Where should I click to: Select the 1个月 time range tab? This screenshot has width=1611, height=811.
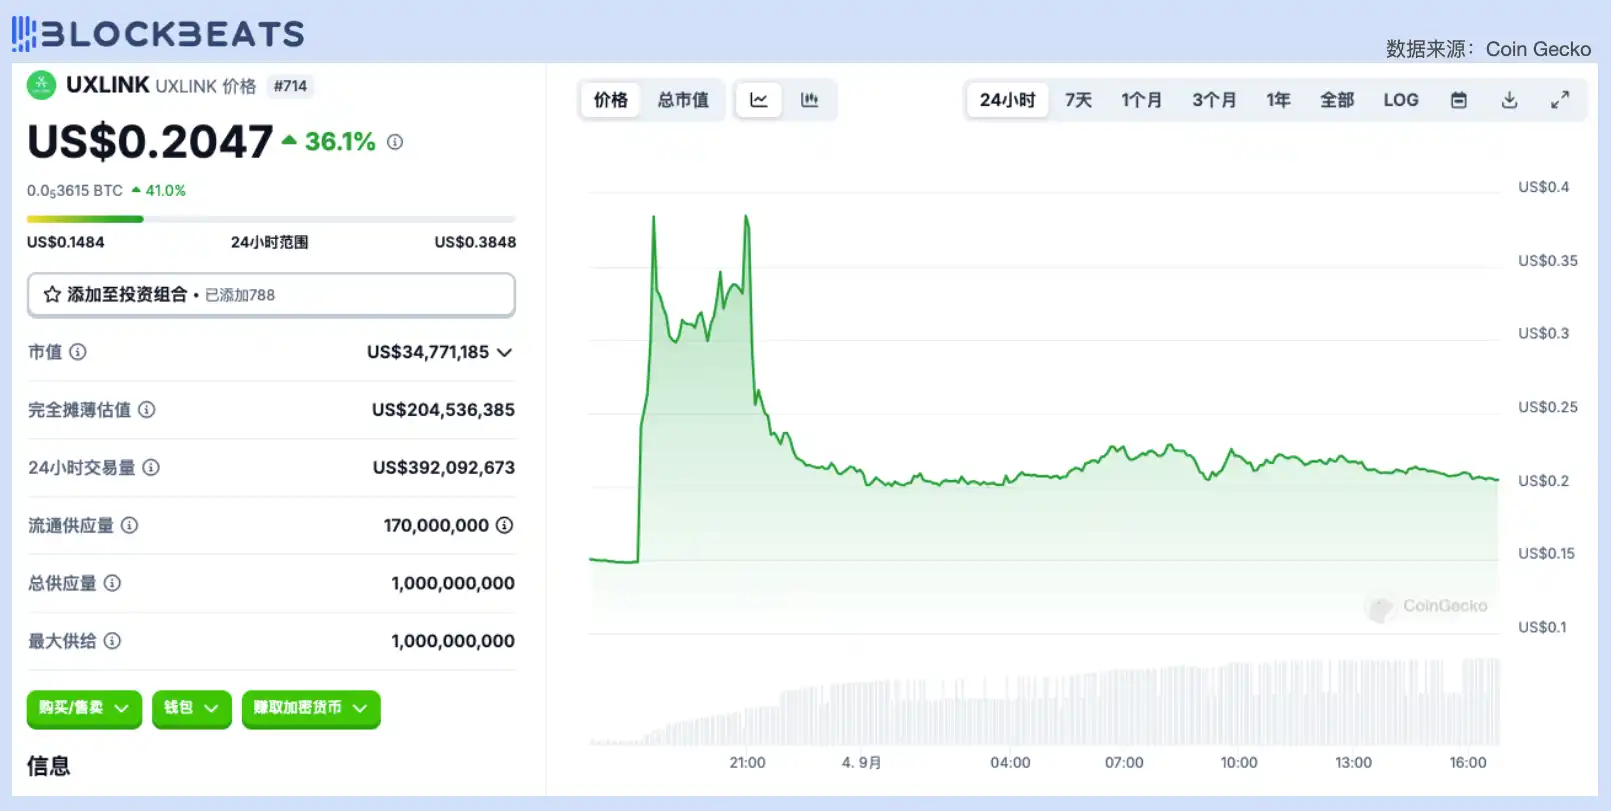tap(1141, 100)
